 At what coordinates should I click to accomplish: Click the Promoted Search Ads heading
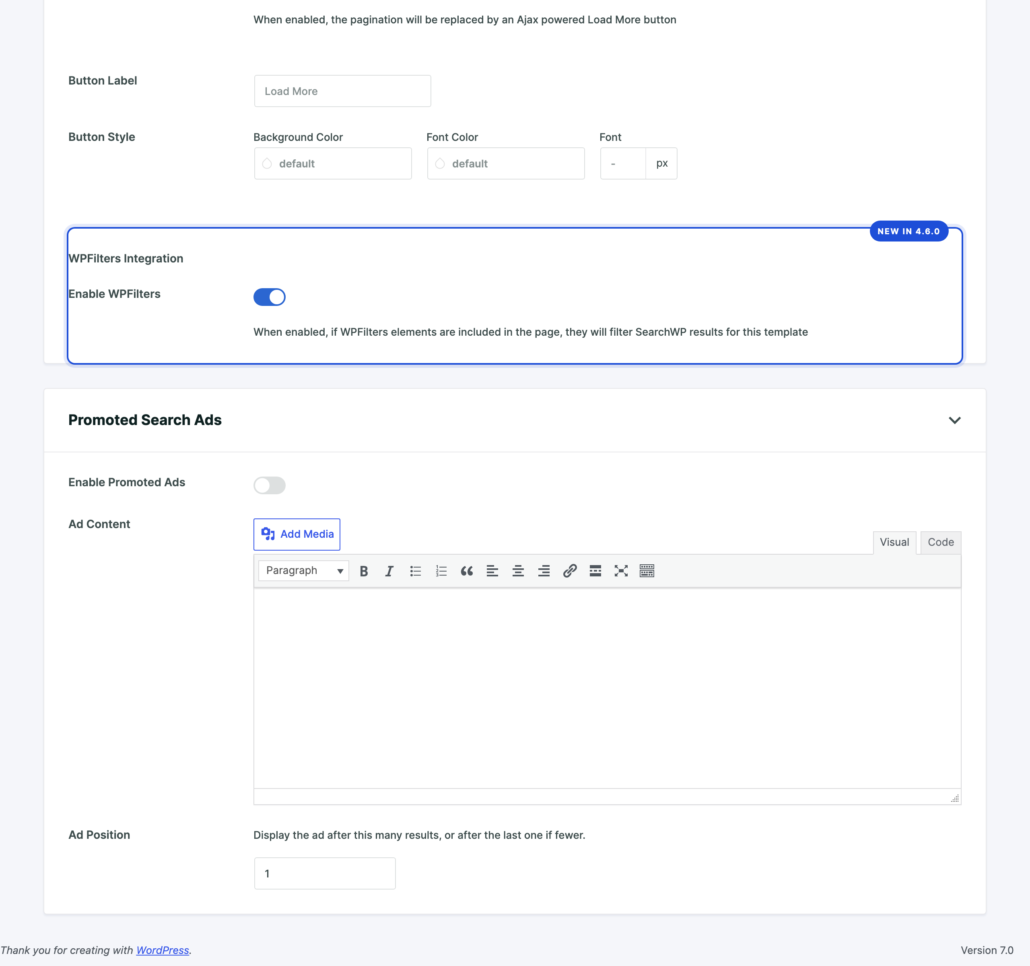pos(145,420)
